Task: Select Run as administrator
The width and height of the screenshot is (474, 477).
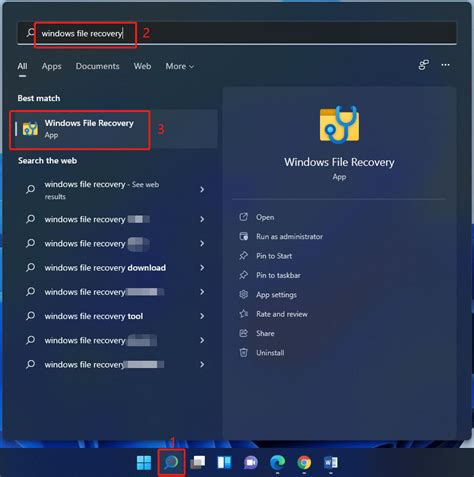Action: [x=289, y=236]
